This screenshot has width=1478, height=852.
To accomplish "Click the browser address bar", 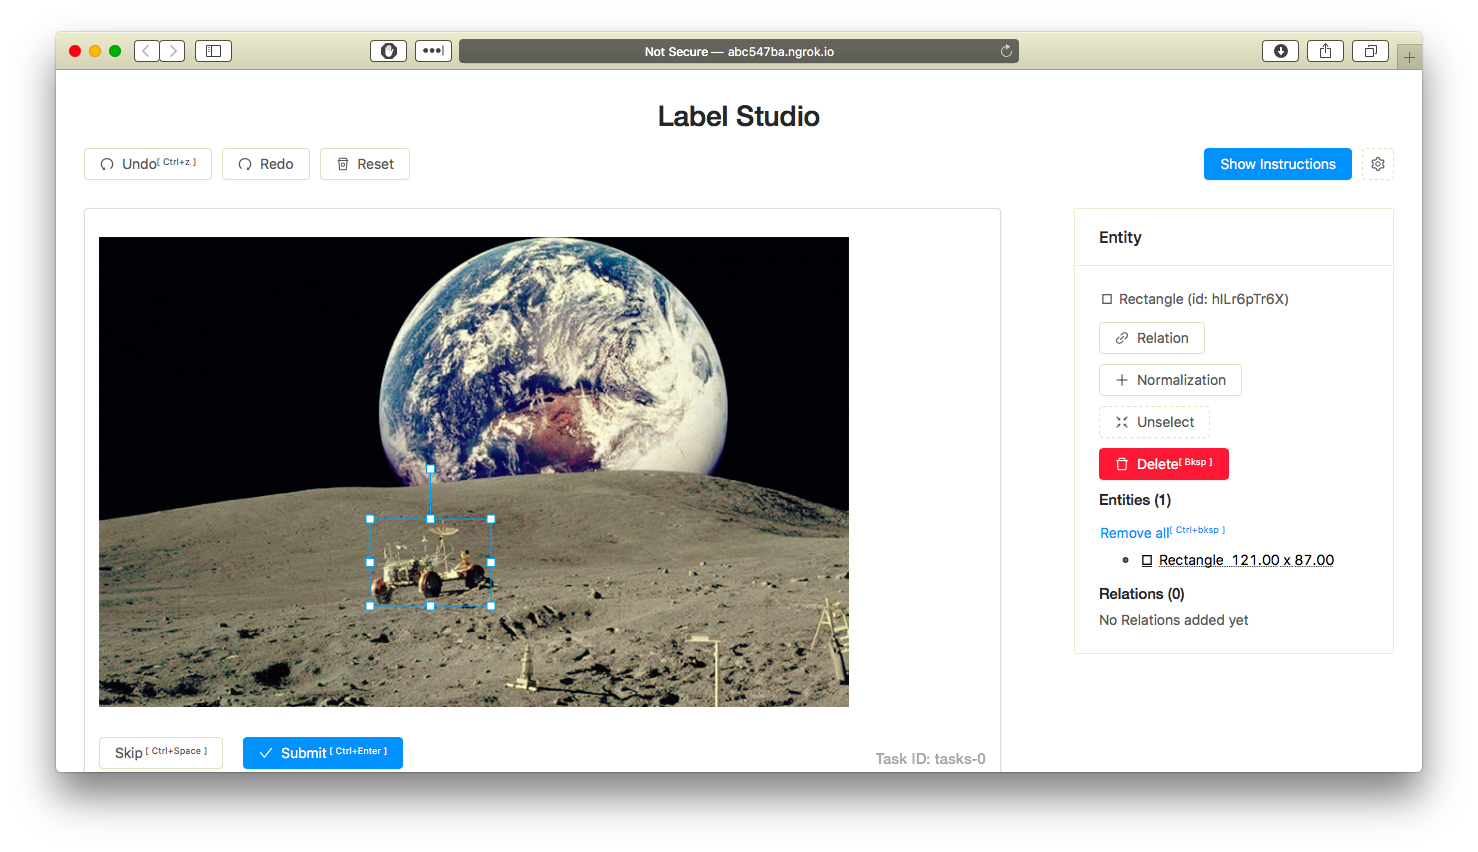I will click(x=739, y=50).
